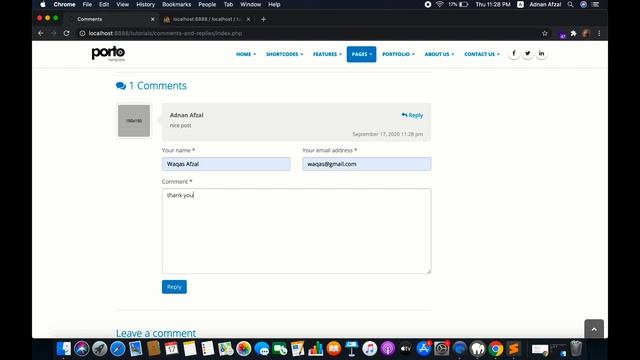Expand the HOME nav dropdown
640x360 pixels.
246,54
